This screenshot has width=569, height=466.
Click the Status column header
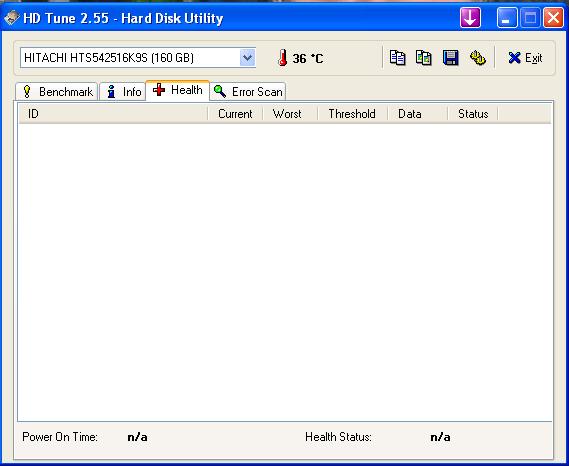click(473, 114)
